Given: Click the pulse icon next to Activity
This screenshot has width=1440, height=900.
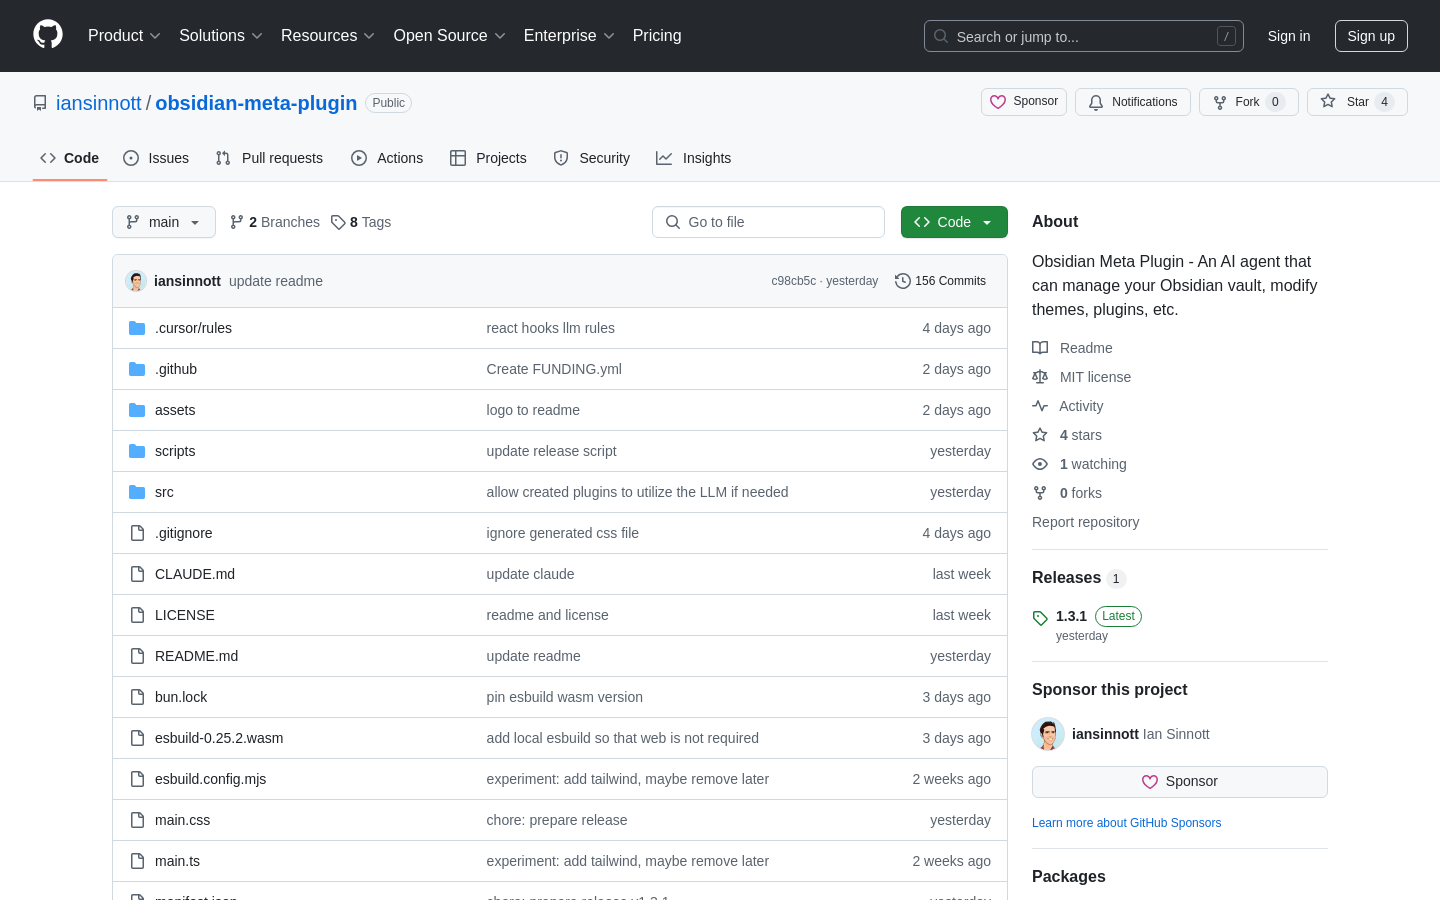Looking at the screenshot, I should (x=1040, y=406).
